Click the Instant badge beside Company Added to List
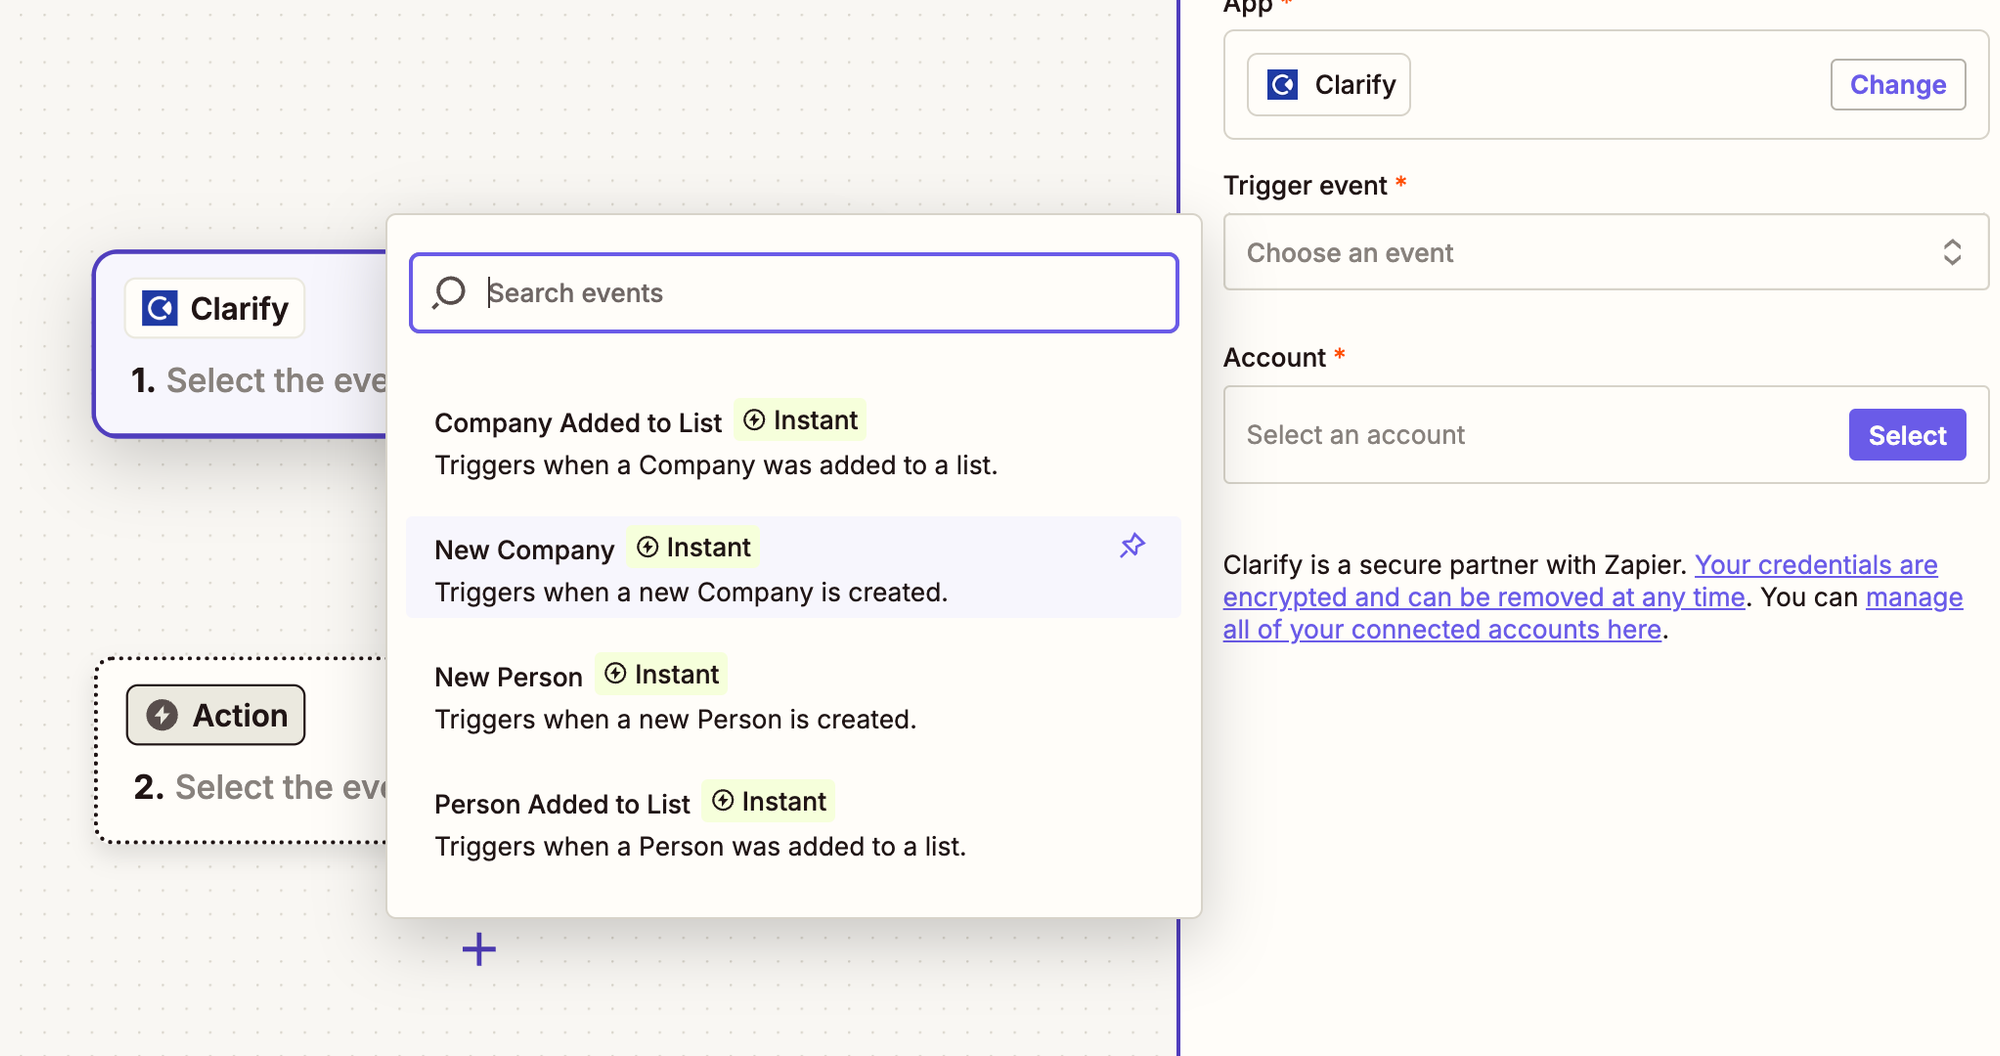Viewport: 2000px width, 1056px height. click(x=800, y=420)
